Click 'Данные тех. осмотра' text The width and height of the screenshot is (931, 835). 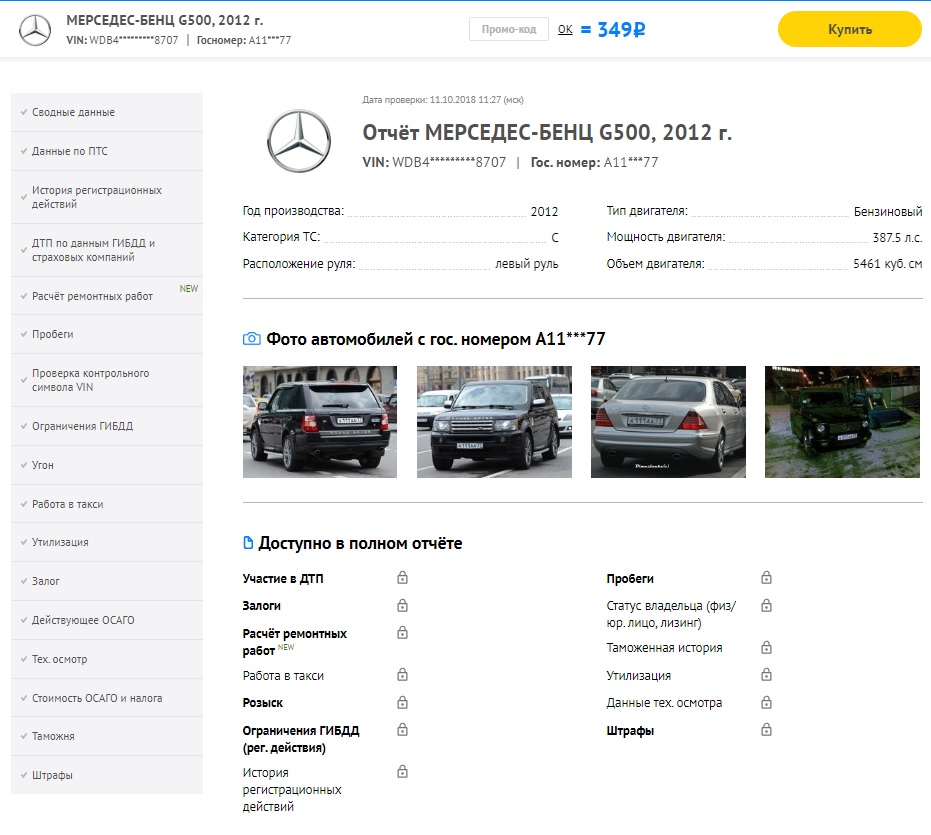click(x=664, y=703)
